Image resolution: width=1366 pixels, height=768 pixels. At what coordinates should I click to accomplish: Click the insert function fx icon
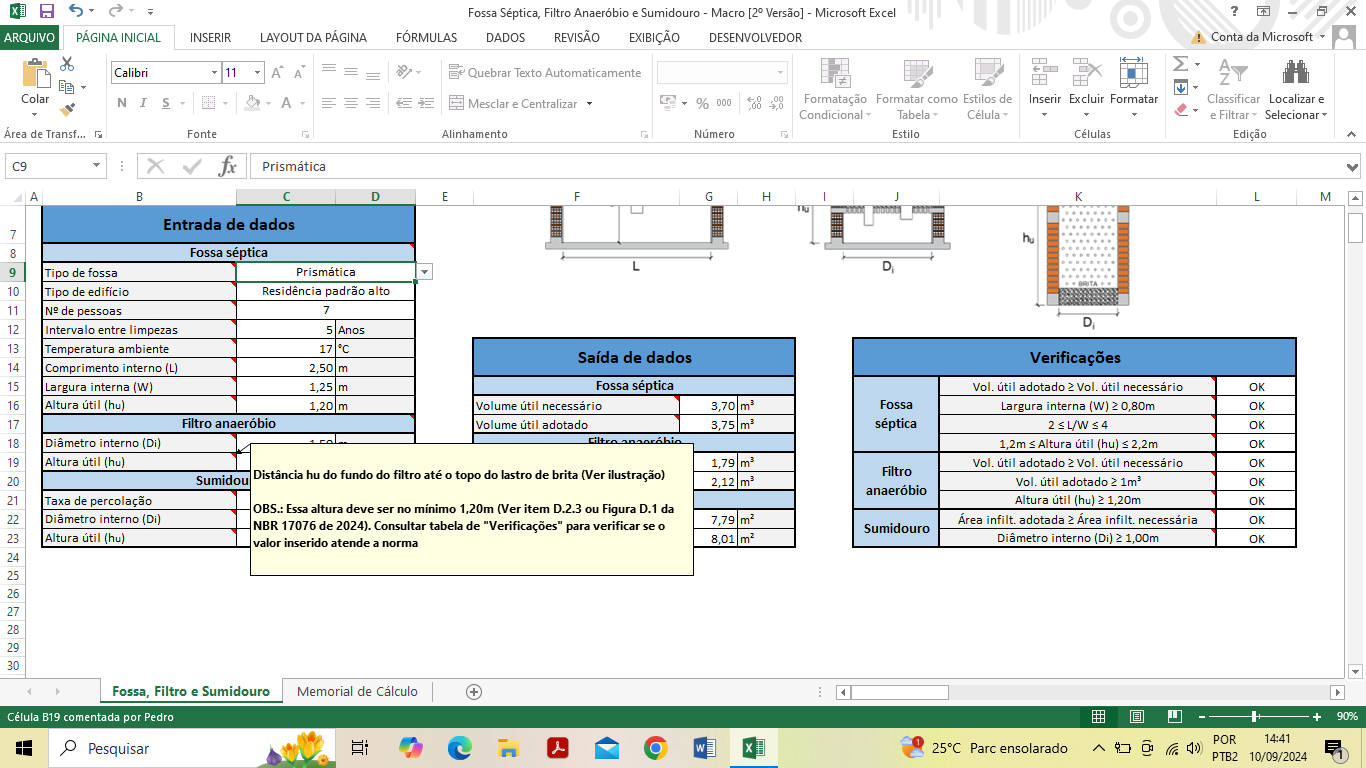click(x=228, y=166)
